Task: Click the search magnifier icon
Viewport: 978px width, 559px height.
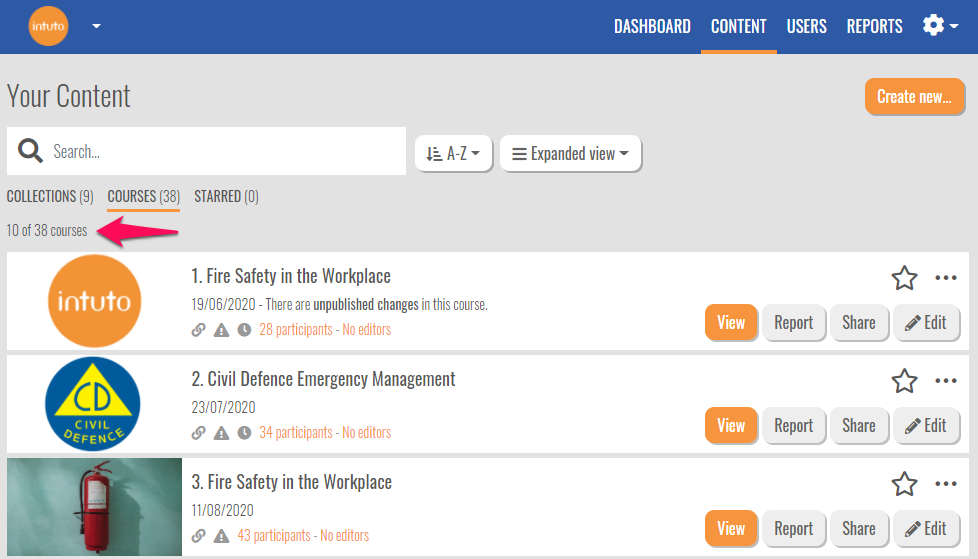Action: pyautogui.click(x=30, y=152)
